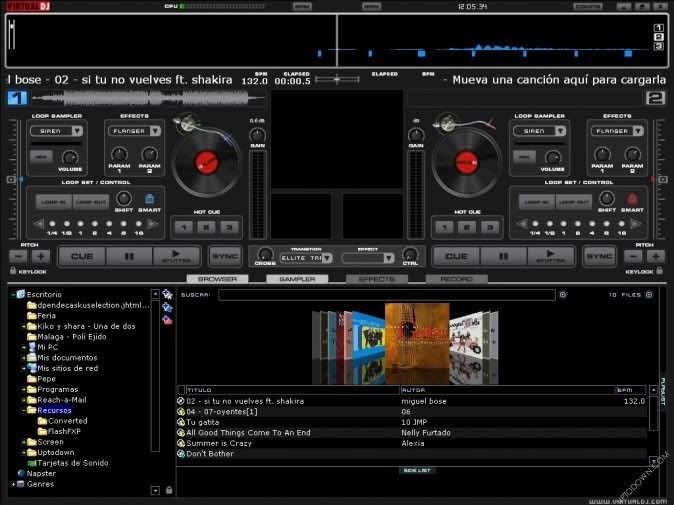This screenshot has height=505, width=674.
Task: Expand the Programas folder node
Action: 24,389
